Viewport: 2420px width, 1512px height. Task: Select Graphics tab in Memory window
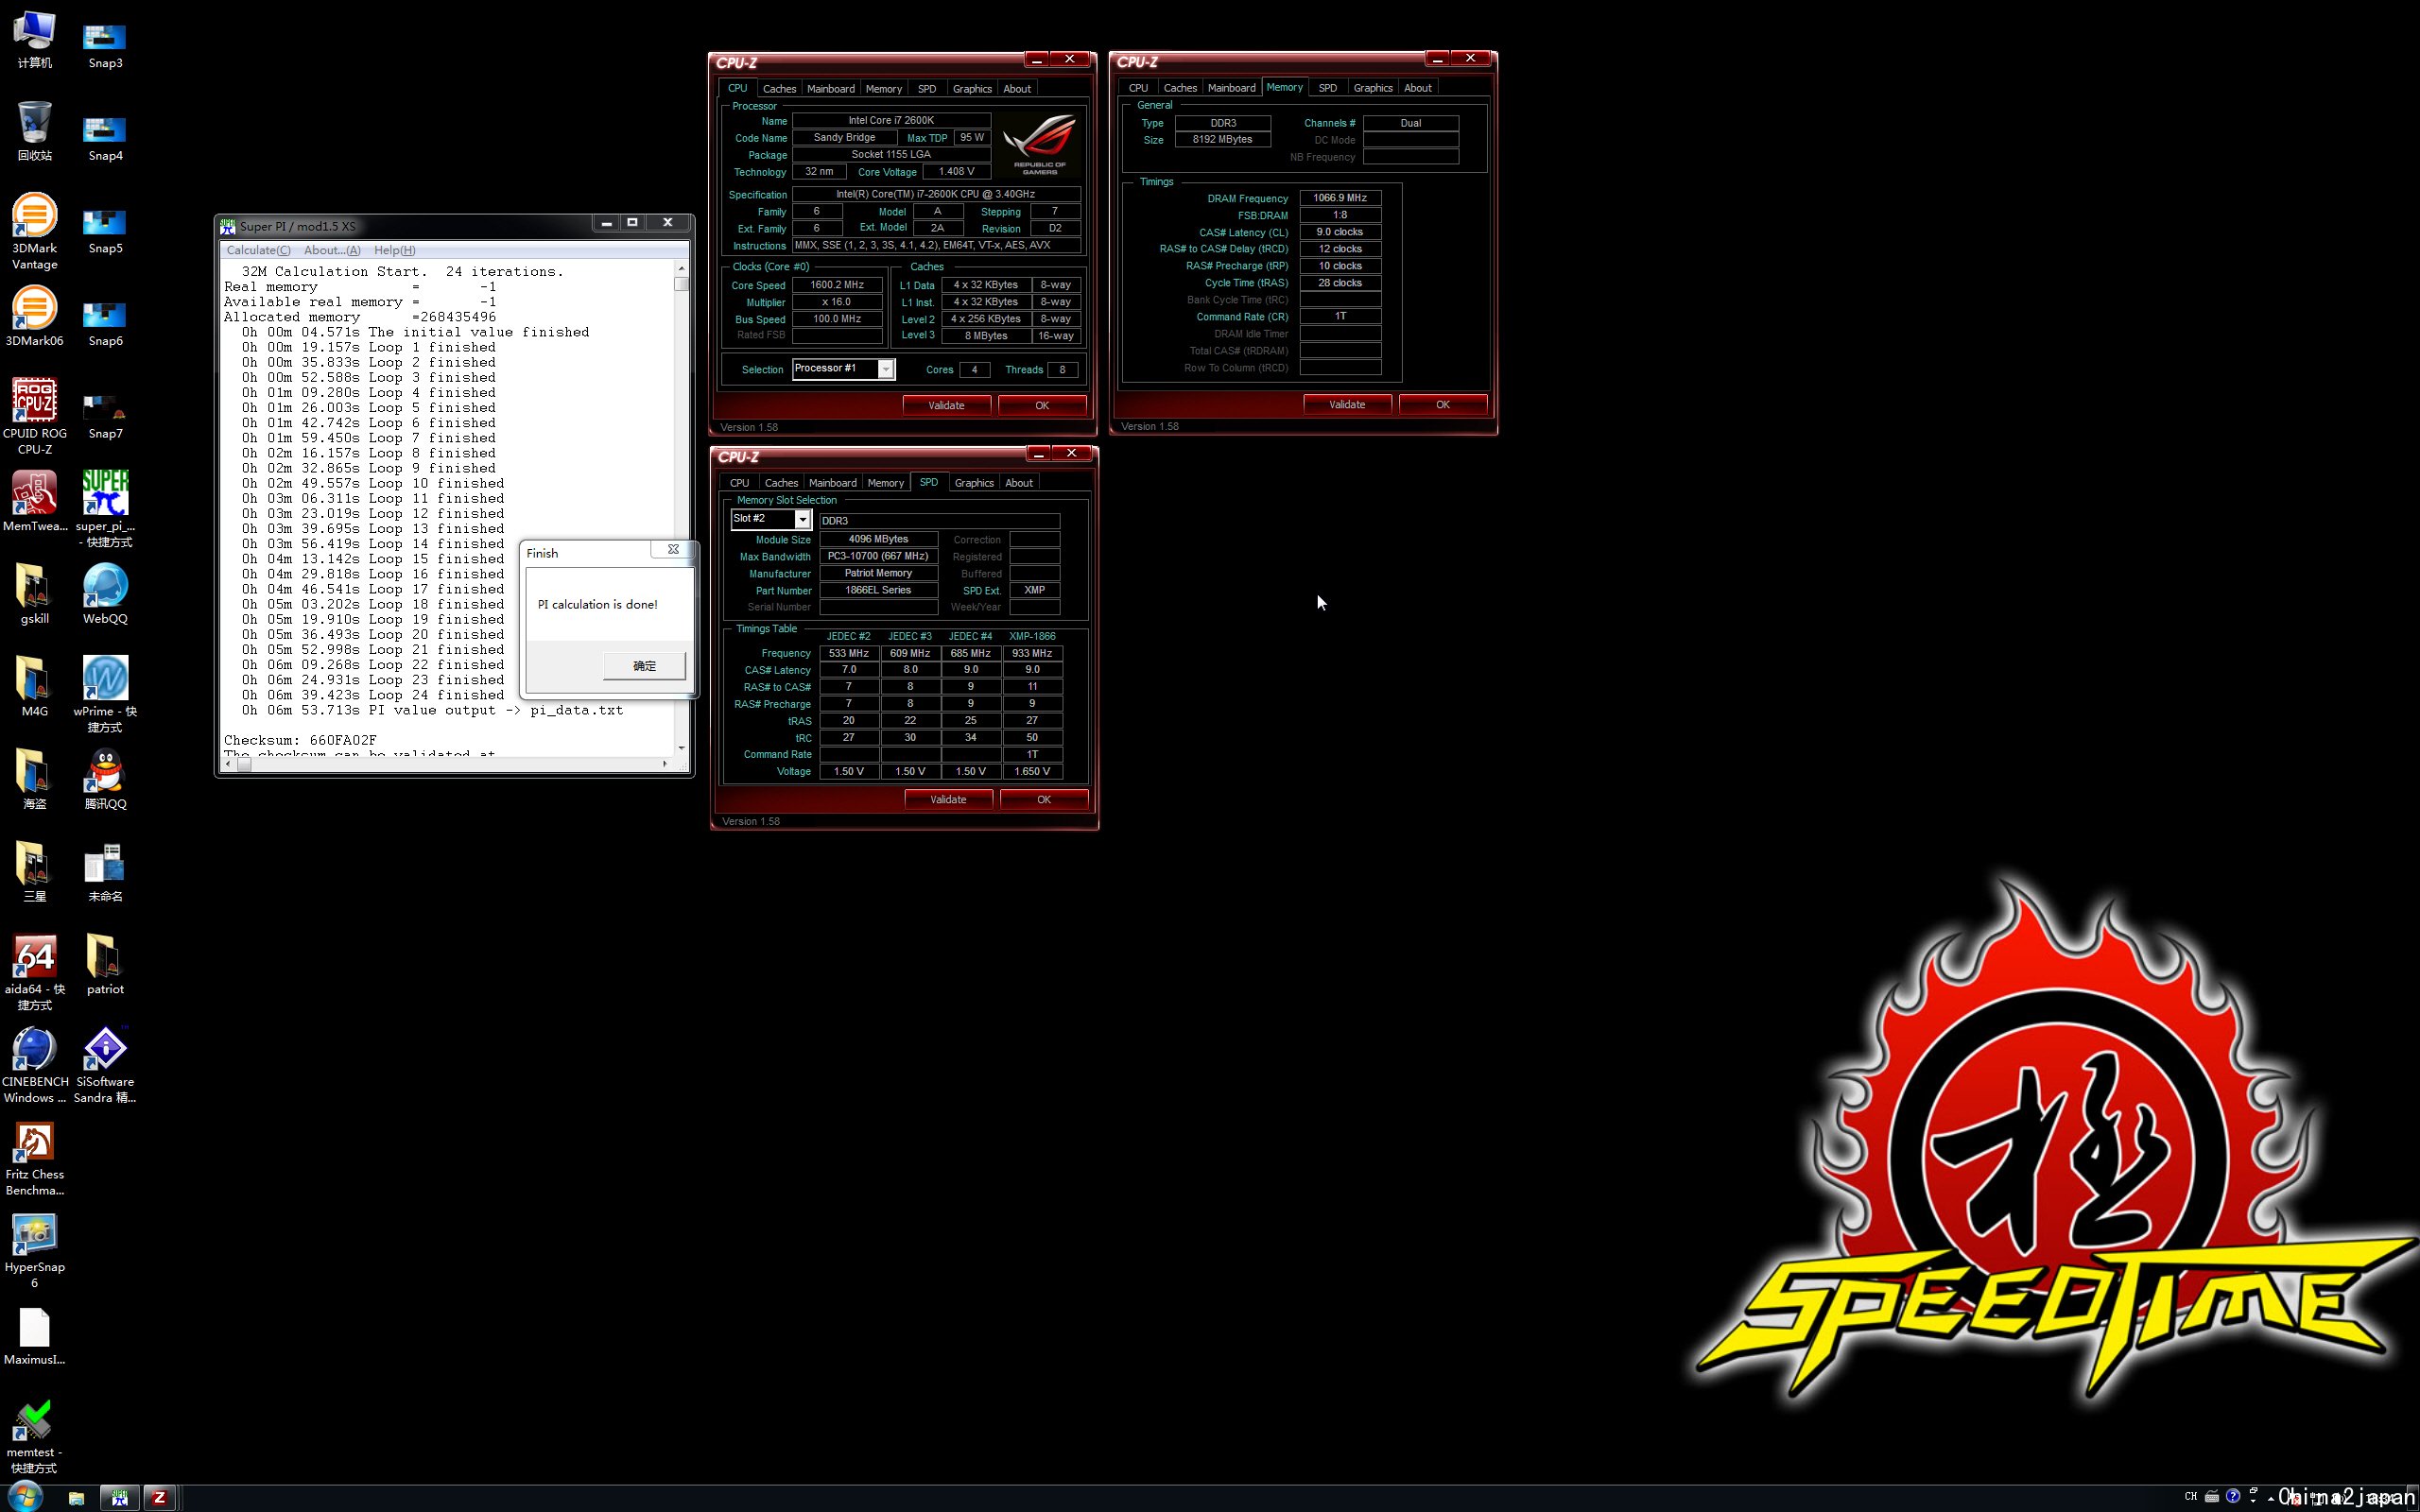pos(1373,88)
